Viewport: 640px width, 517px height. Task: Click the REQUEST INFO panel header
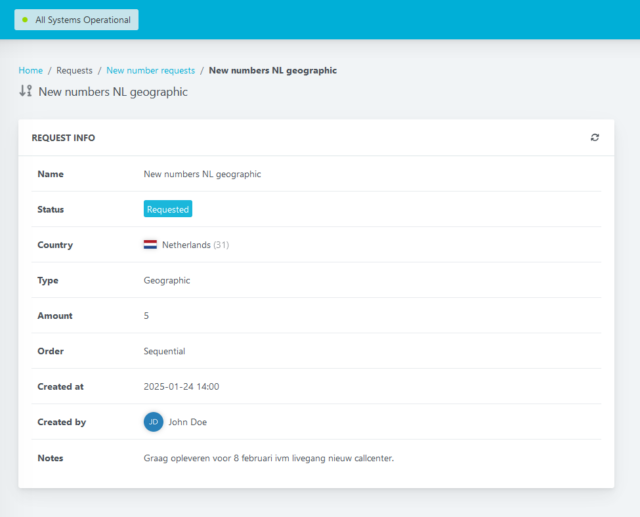[64, 138]
